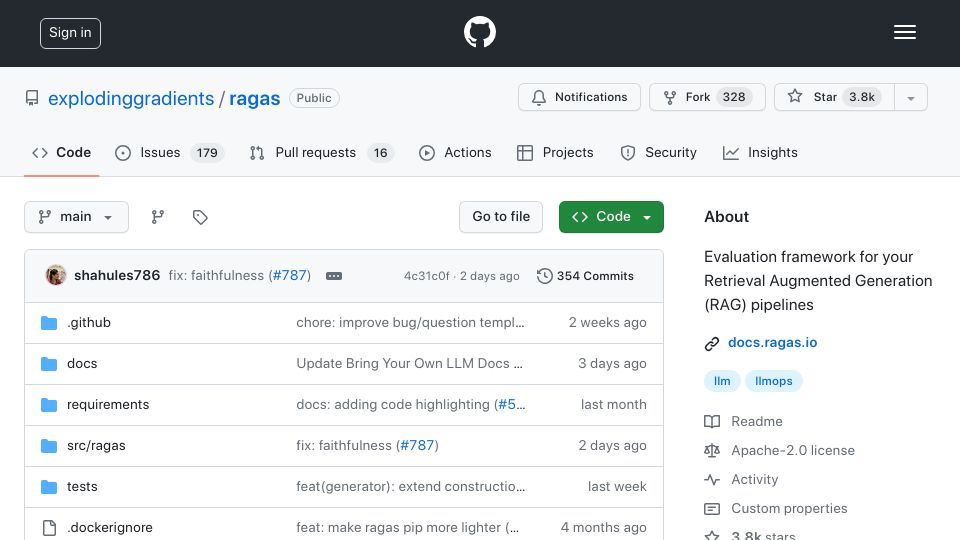Open #787 link in latest commit header
Viewport: 960px width, 540px height.
tap(290, 276)
